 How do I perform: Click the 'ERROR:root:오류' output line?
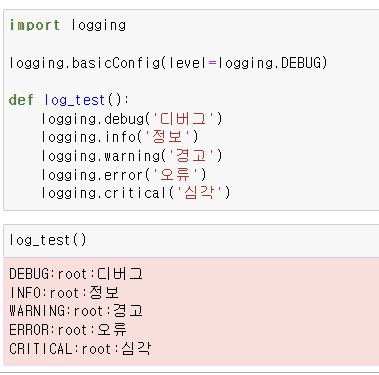point(68,330)
